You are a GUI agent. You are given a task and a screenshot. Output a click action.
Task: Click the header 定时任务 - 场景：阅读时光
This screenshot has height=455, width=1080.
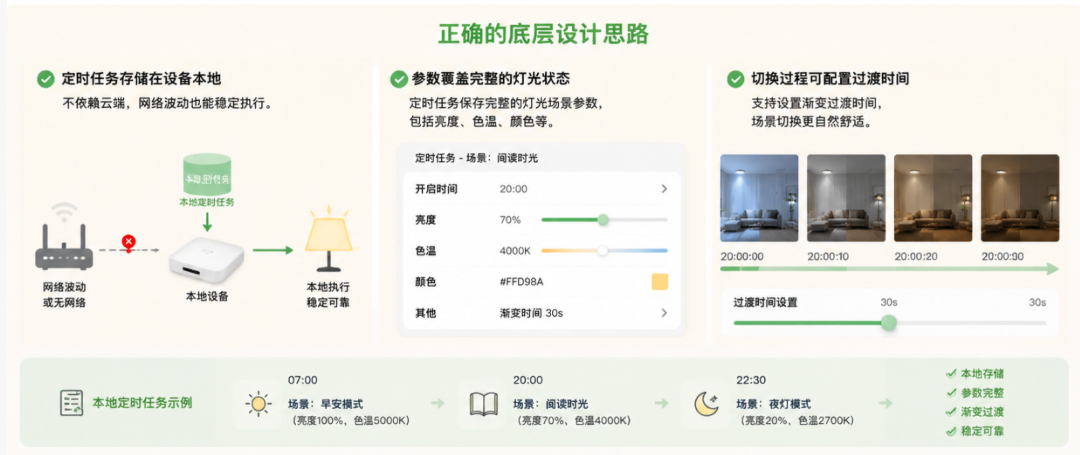tap(477, 158)
